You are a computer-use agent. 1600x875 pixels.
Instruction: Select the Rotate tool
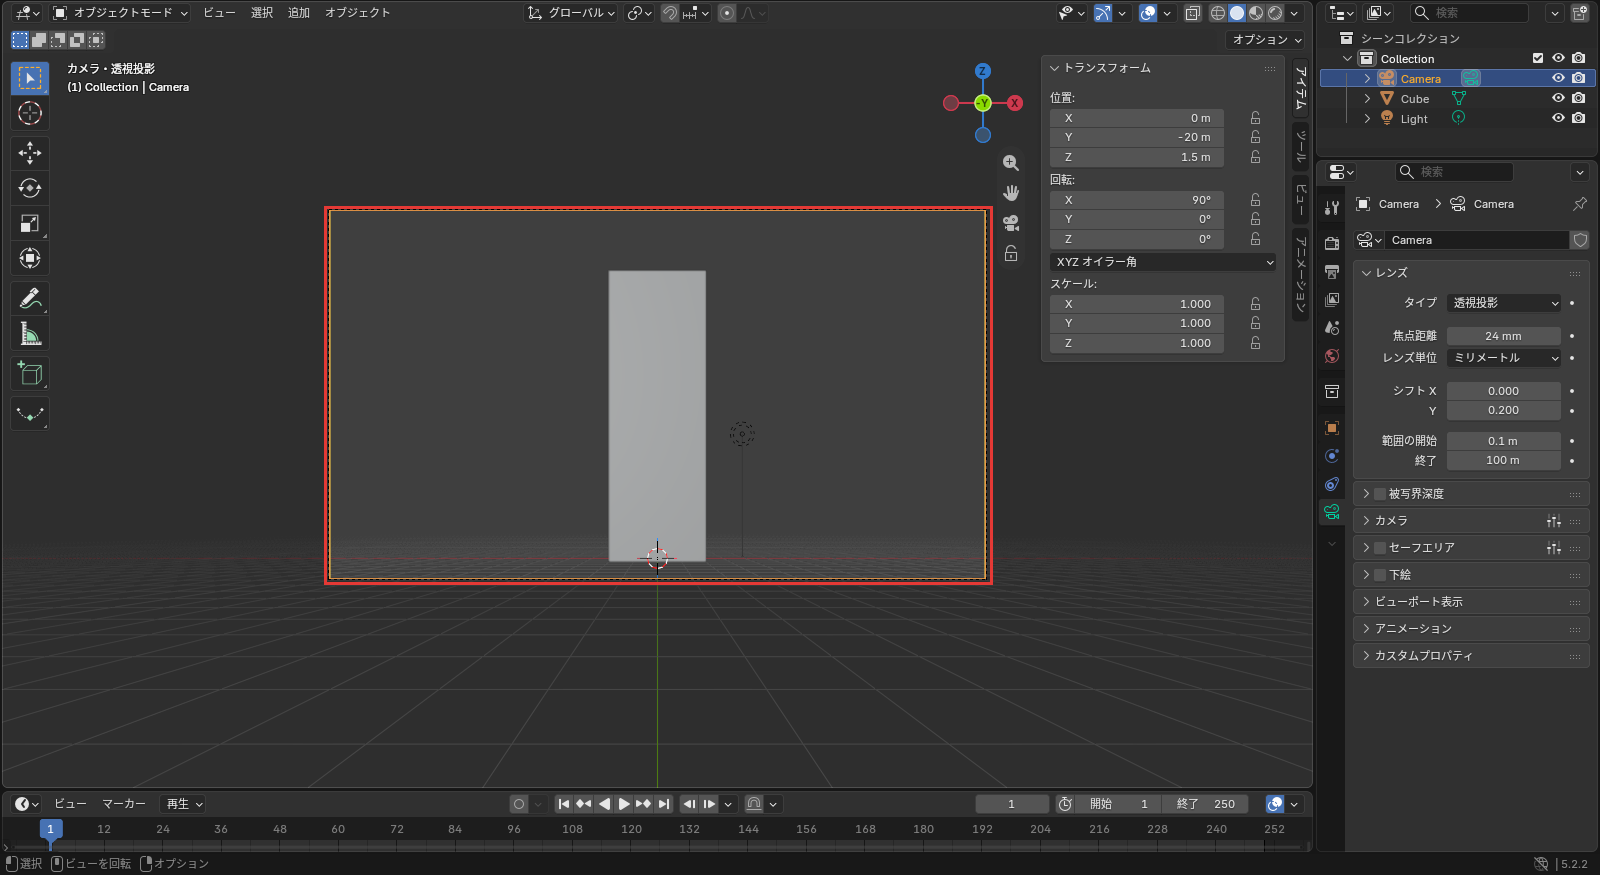click(x=30, y=188)
